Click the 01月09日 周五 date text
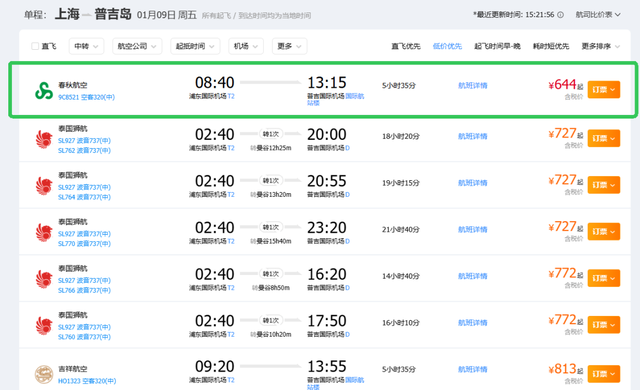Viewport: 640px width, 390px height. (x=167, y=15)
